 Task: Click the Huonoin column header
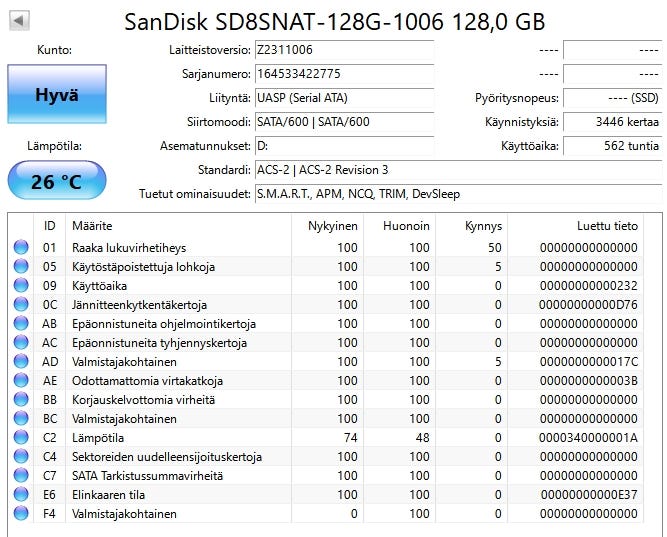coord(400,226)
